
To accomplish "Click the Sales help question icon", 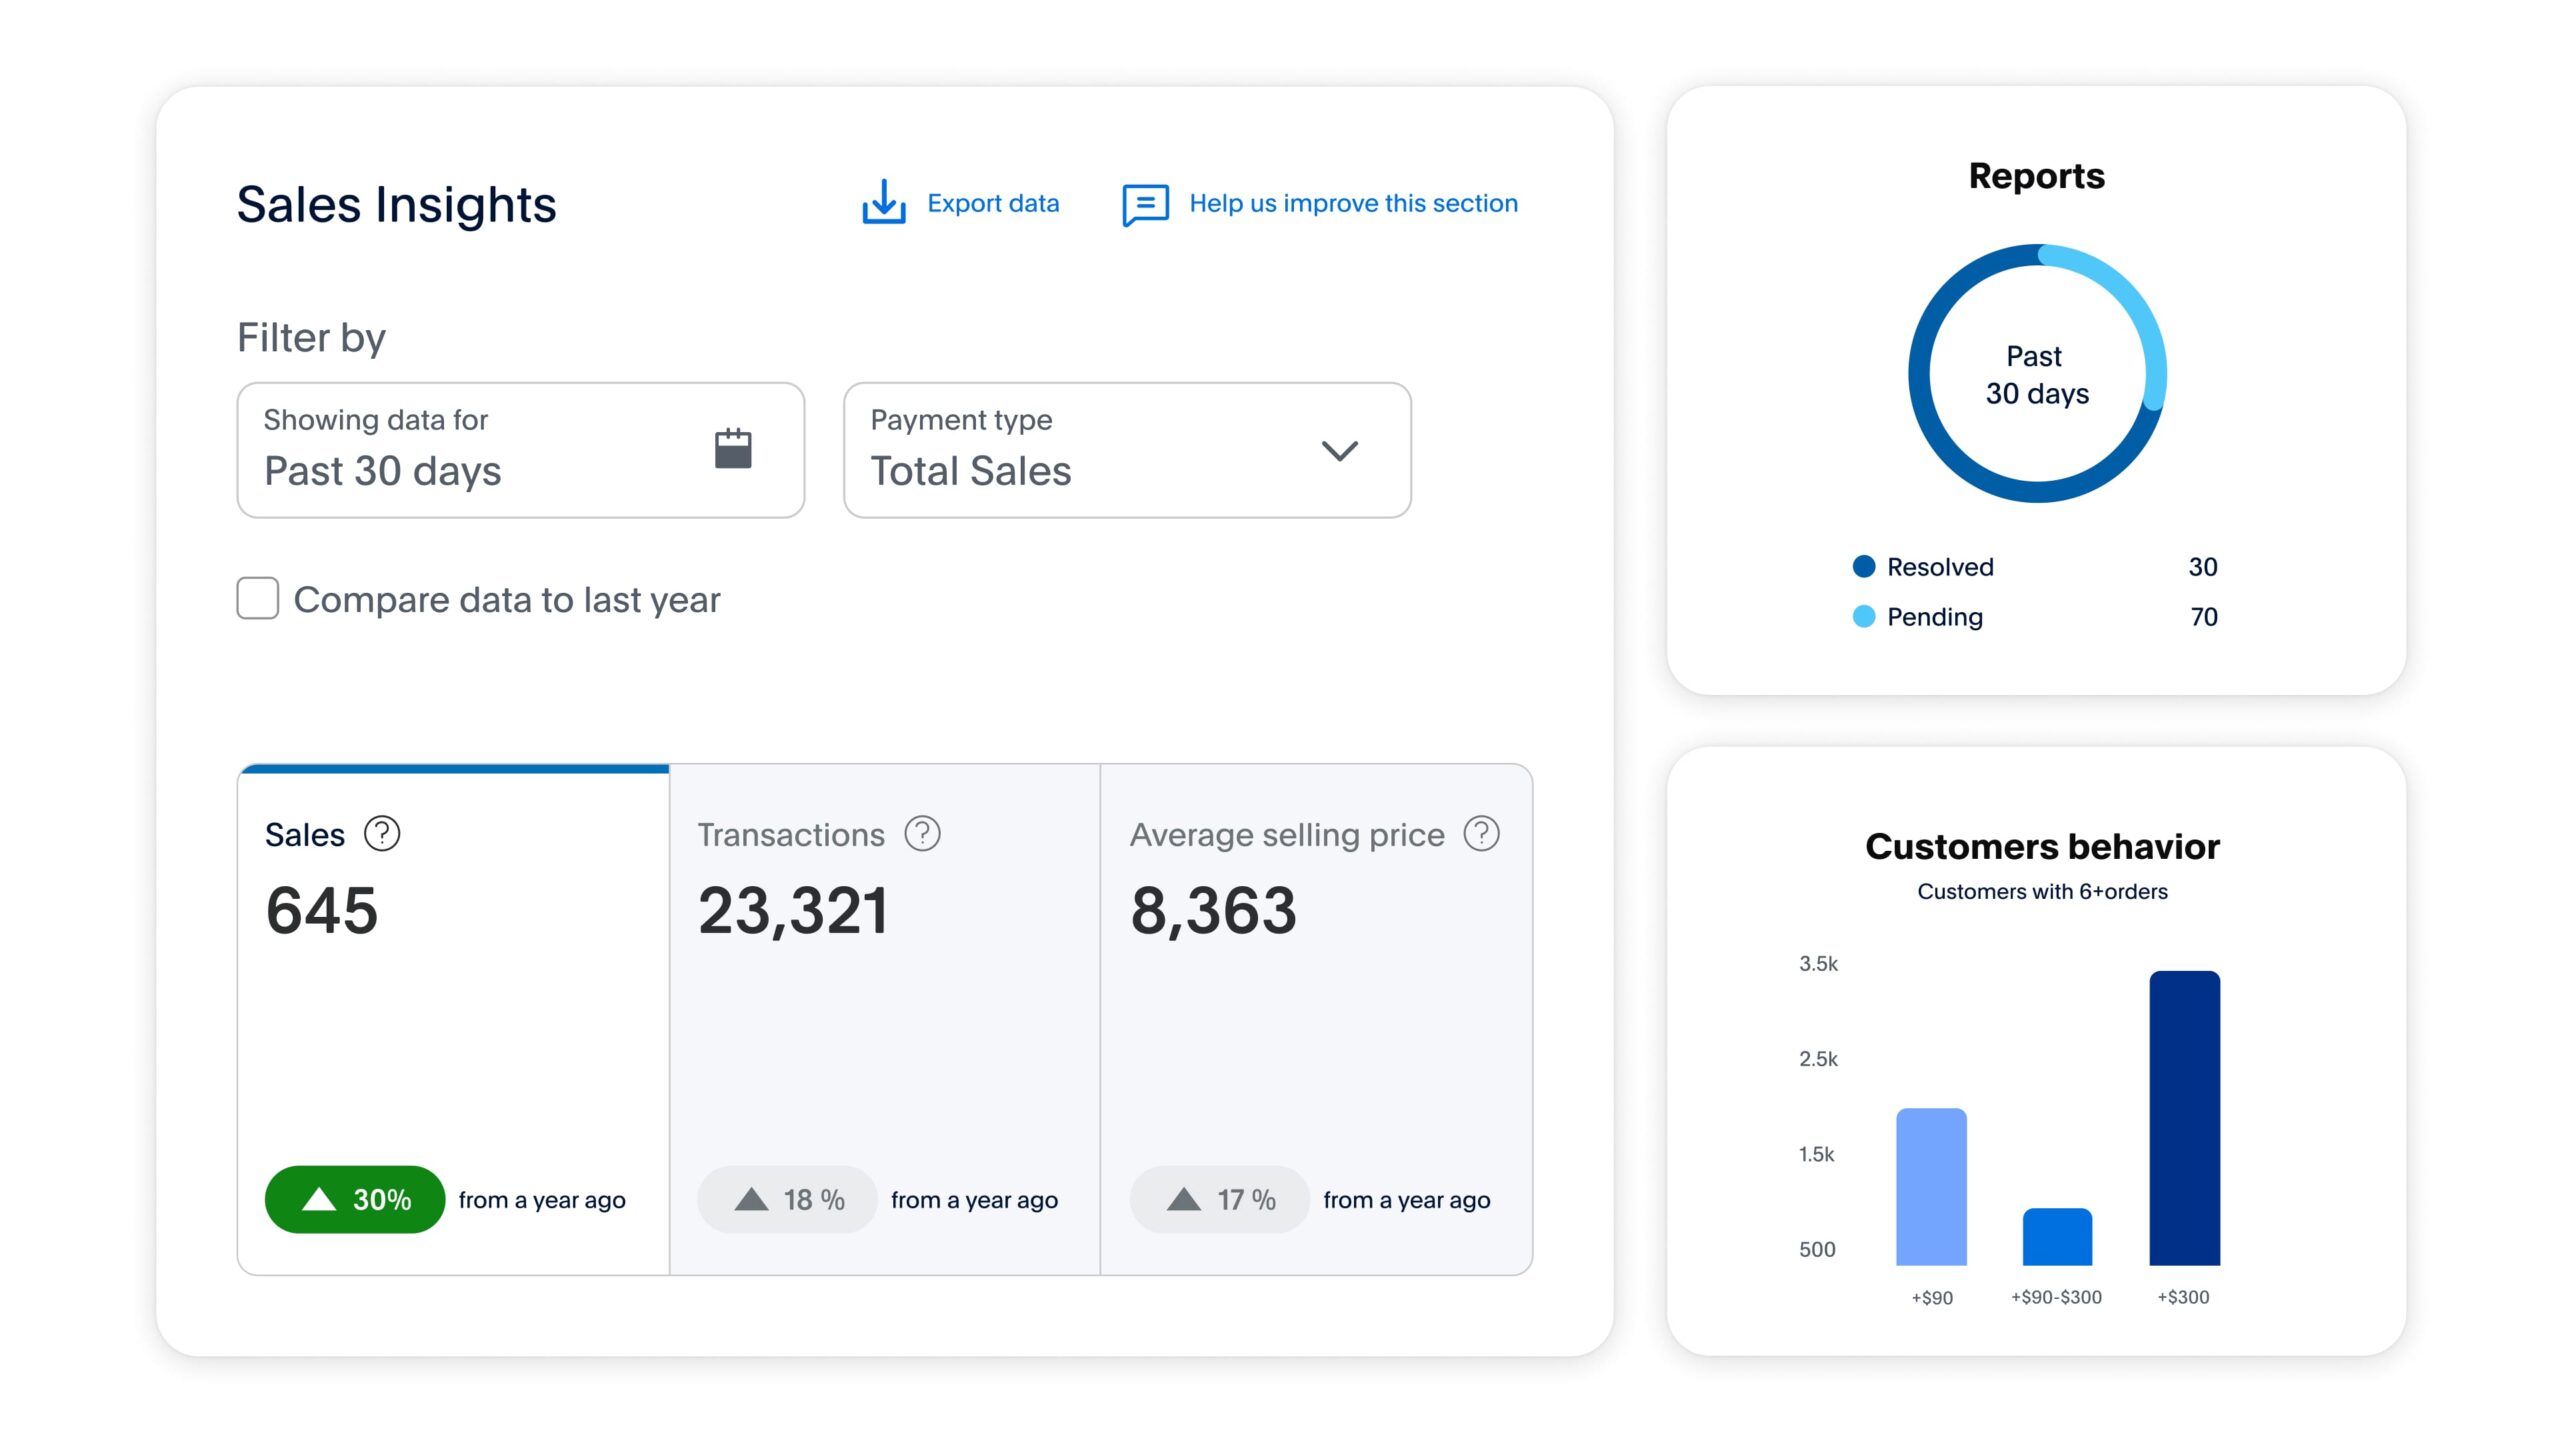I will (381, 833).
